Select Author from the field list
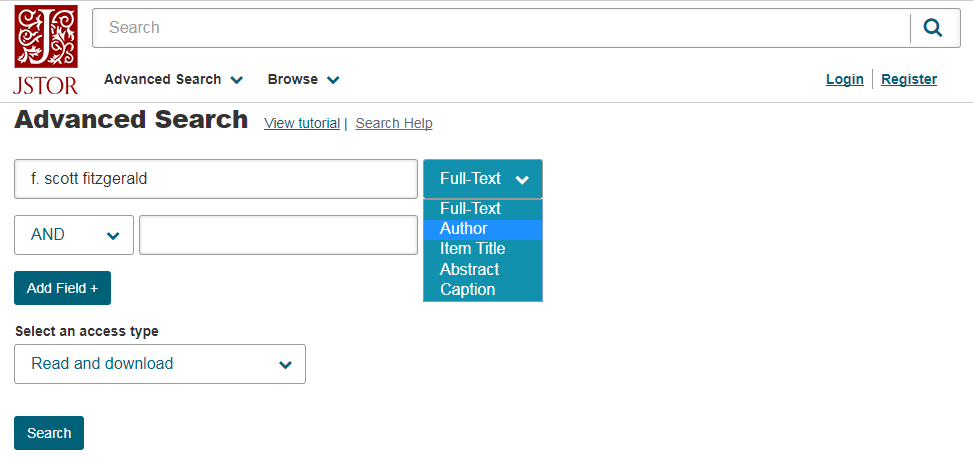 [483, 229]
